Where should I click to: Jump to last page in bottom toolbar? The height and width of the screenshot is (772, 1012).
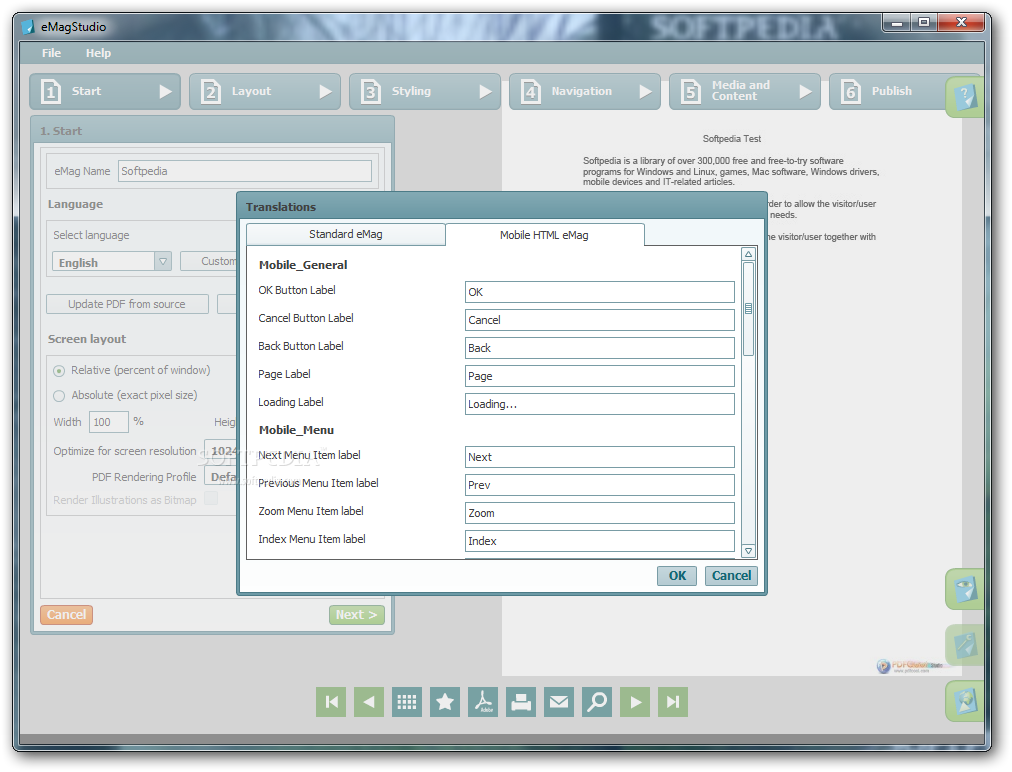point(673,702)
